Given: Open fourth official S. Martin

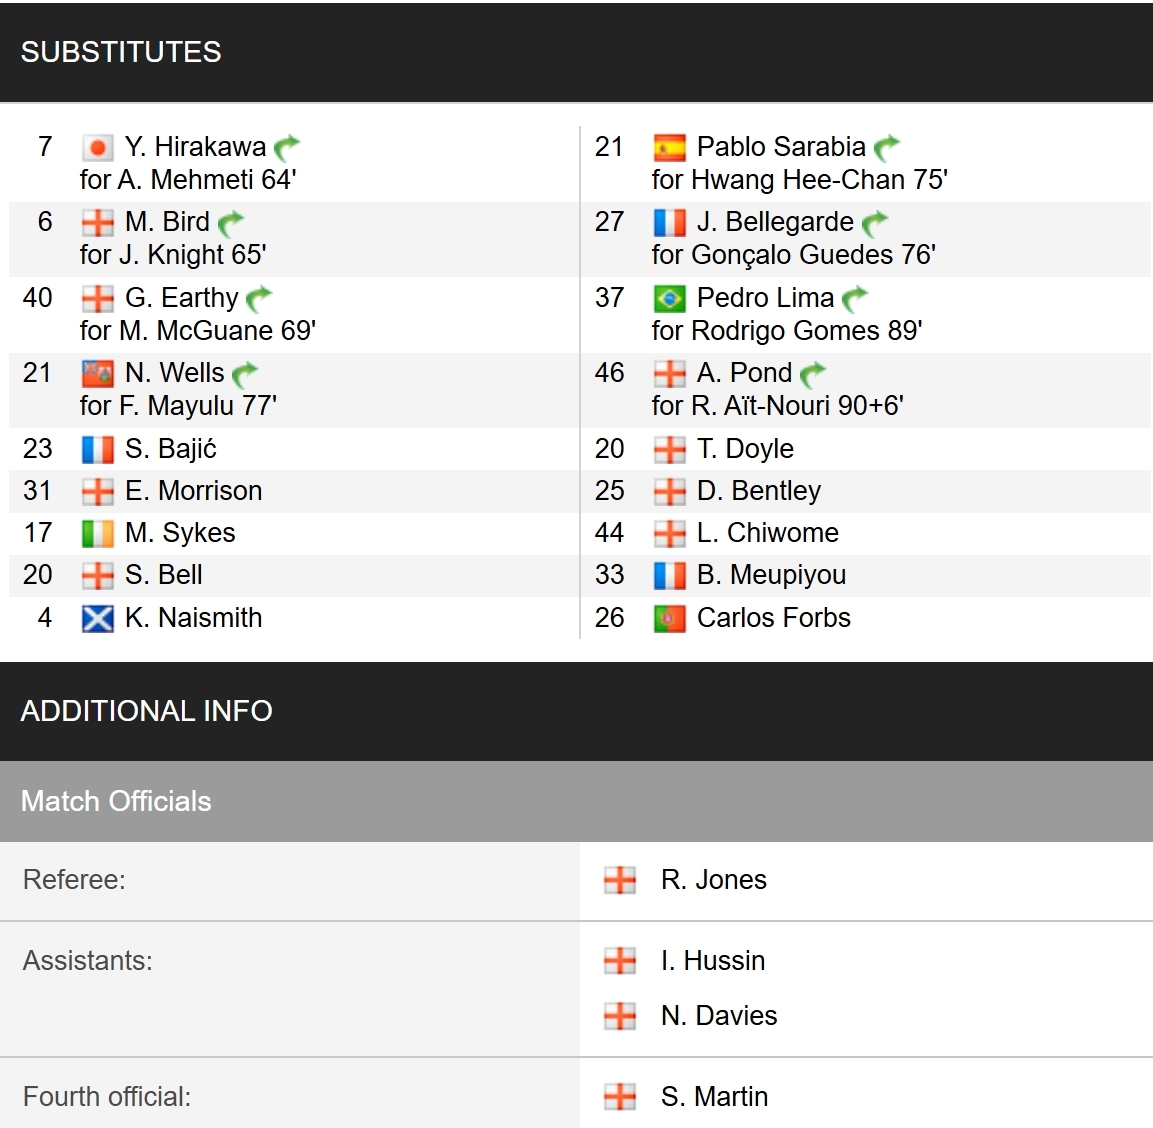Looking at the screenshot, I should point(714,1096).
